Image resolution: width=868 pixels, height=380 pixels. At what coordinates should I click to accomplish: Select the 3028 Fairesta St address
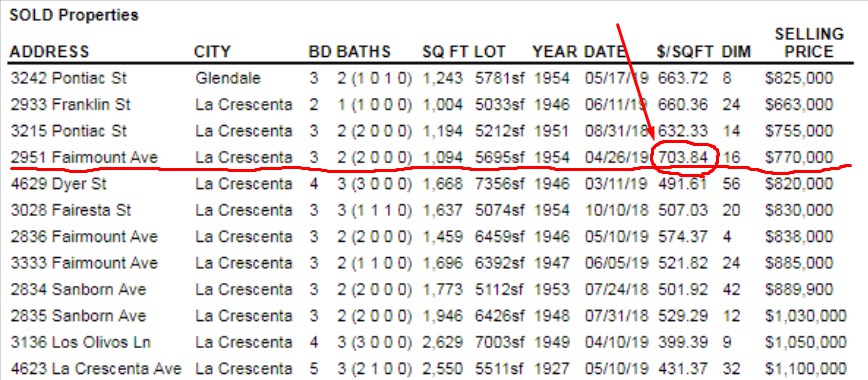70,210
